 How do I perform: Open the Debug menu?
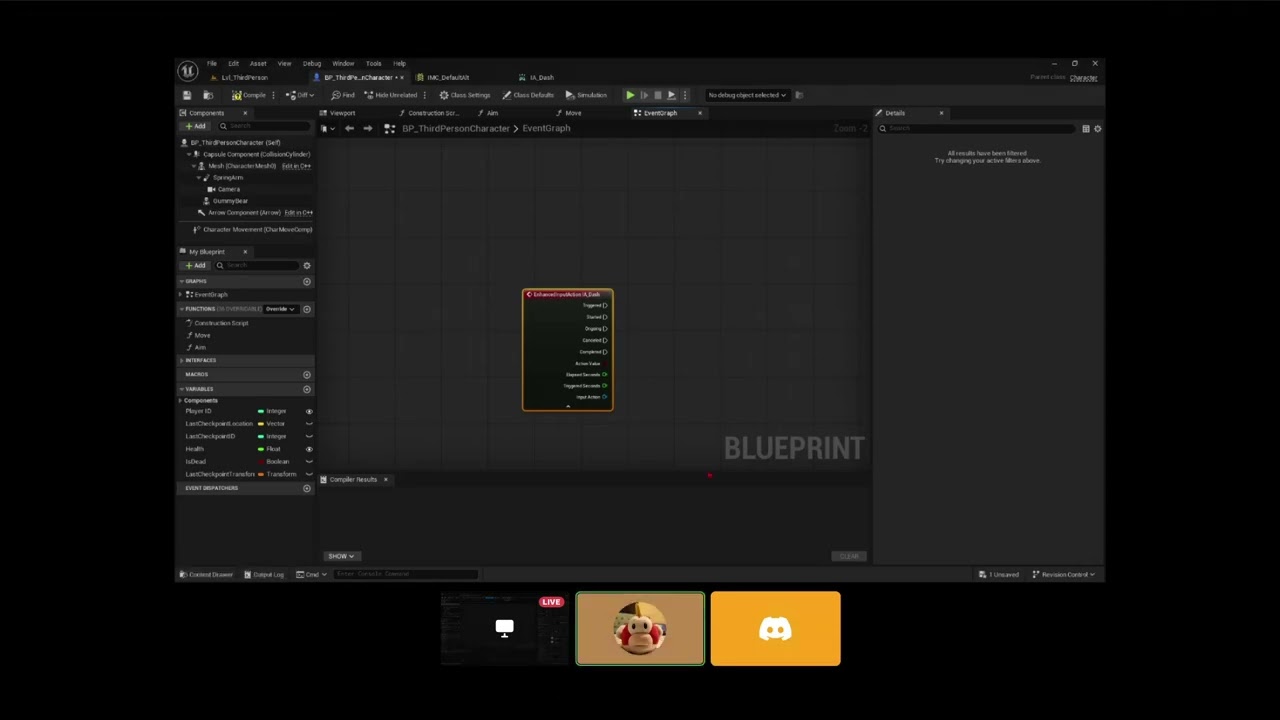(x=312, y=63)
